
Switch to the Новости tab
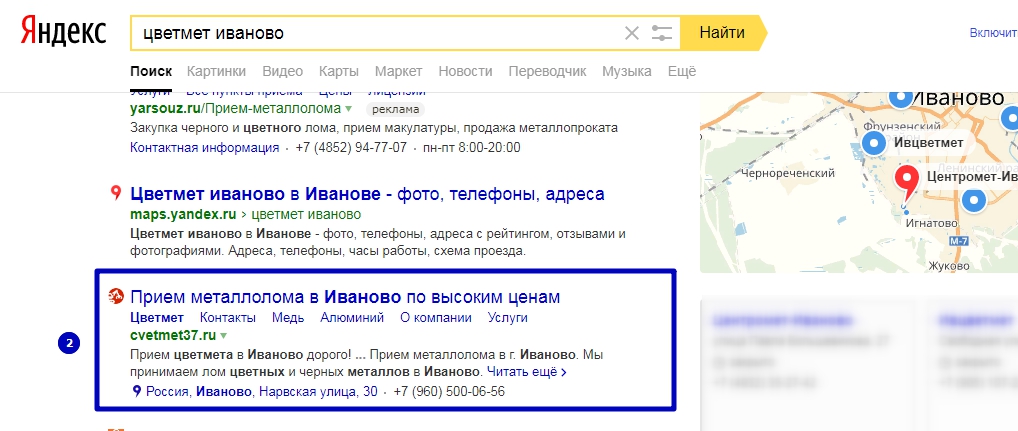click(x=466, y=71)
